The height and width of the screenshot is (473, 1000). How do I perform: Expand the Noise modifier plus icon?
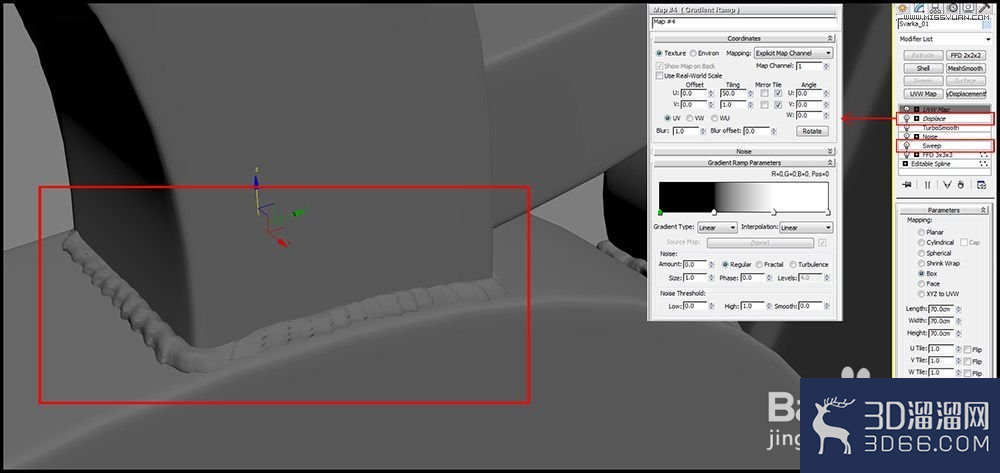point(916,136)
